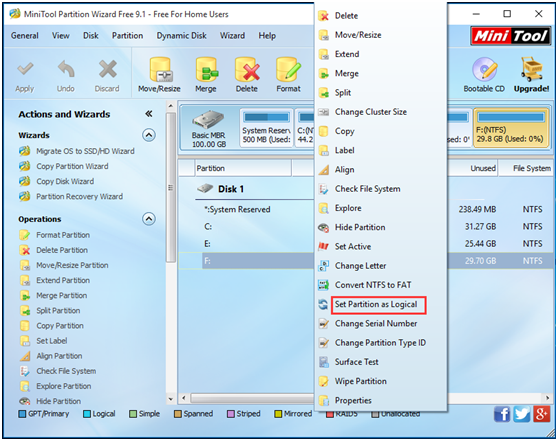Click the Align Partition sidebar icon

[25, 356]
